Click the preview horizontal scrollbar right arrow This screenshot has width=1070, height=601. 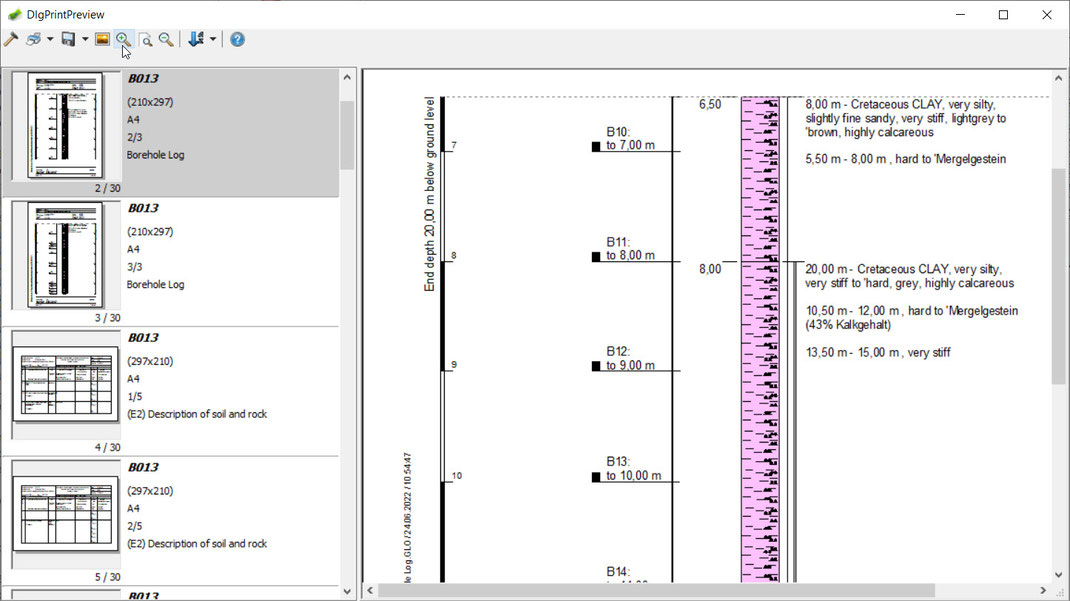(x=1043, y=590)
